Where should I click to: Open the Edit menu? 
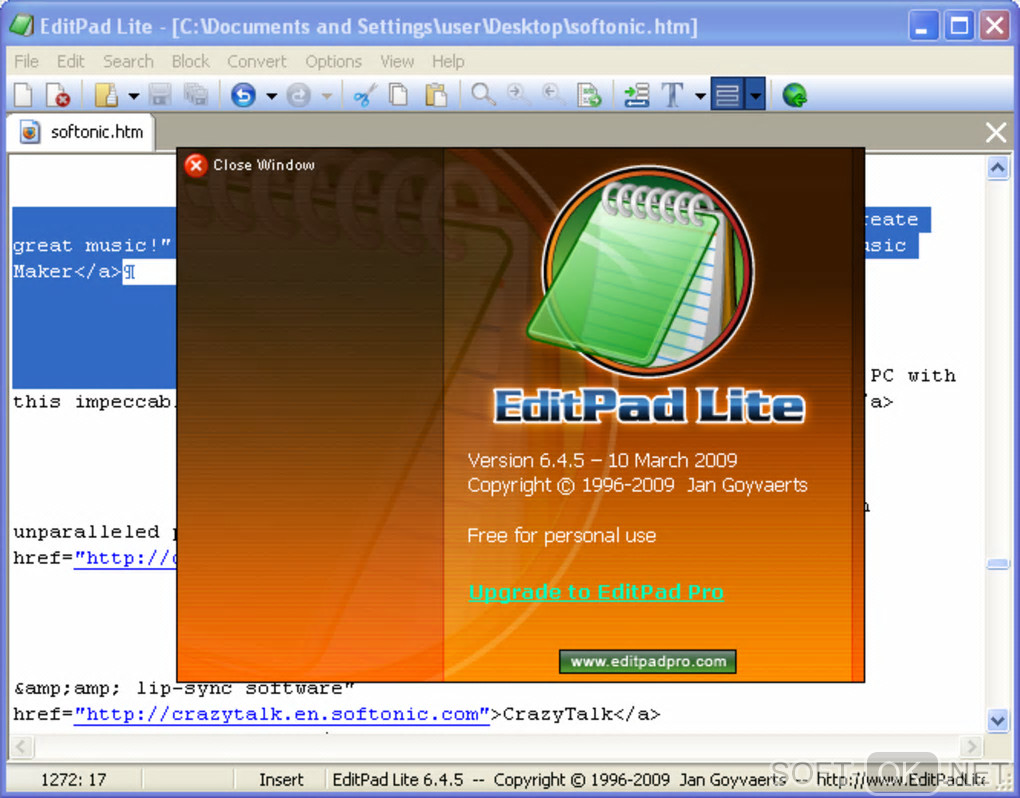click(70, 61)
